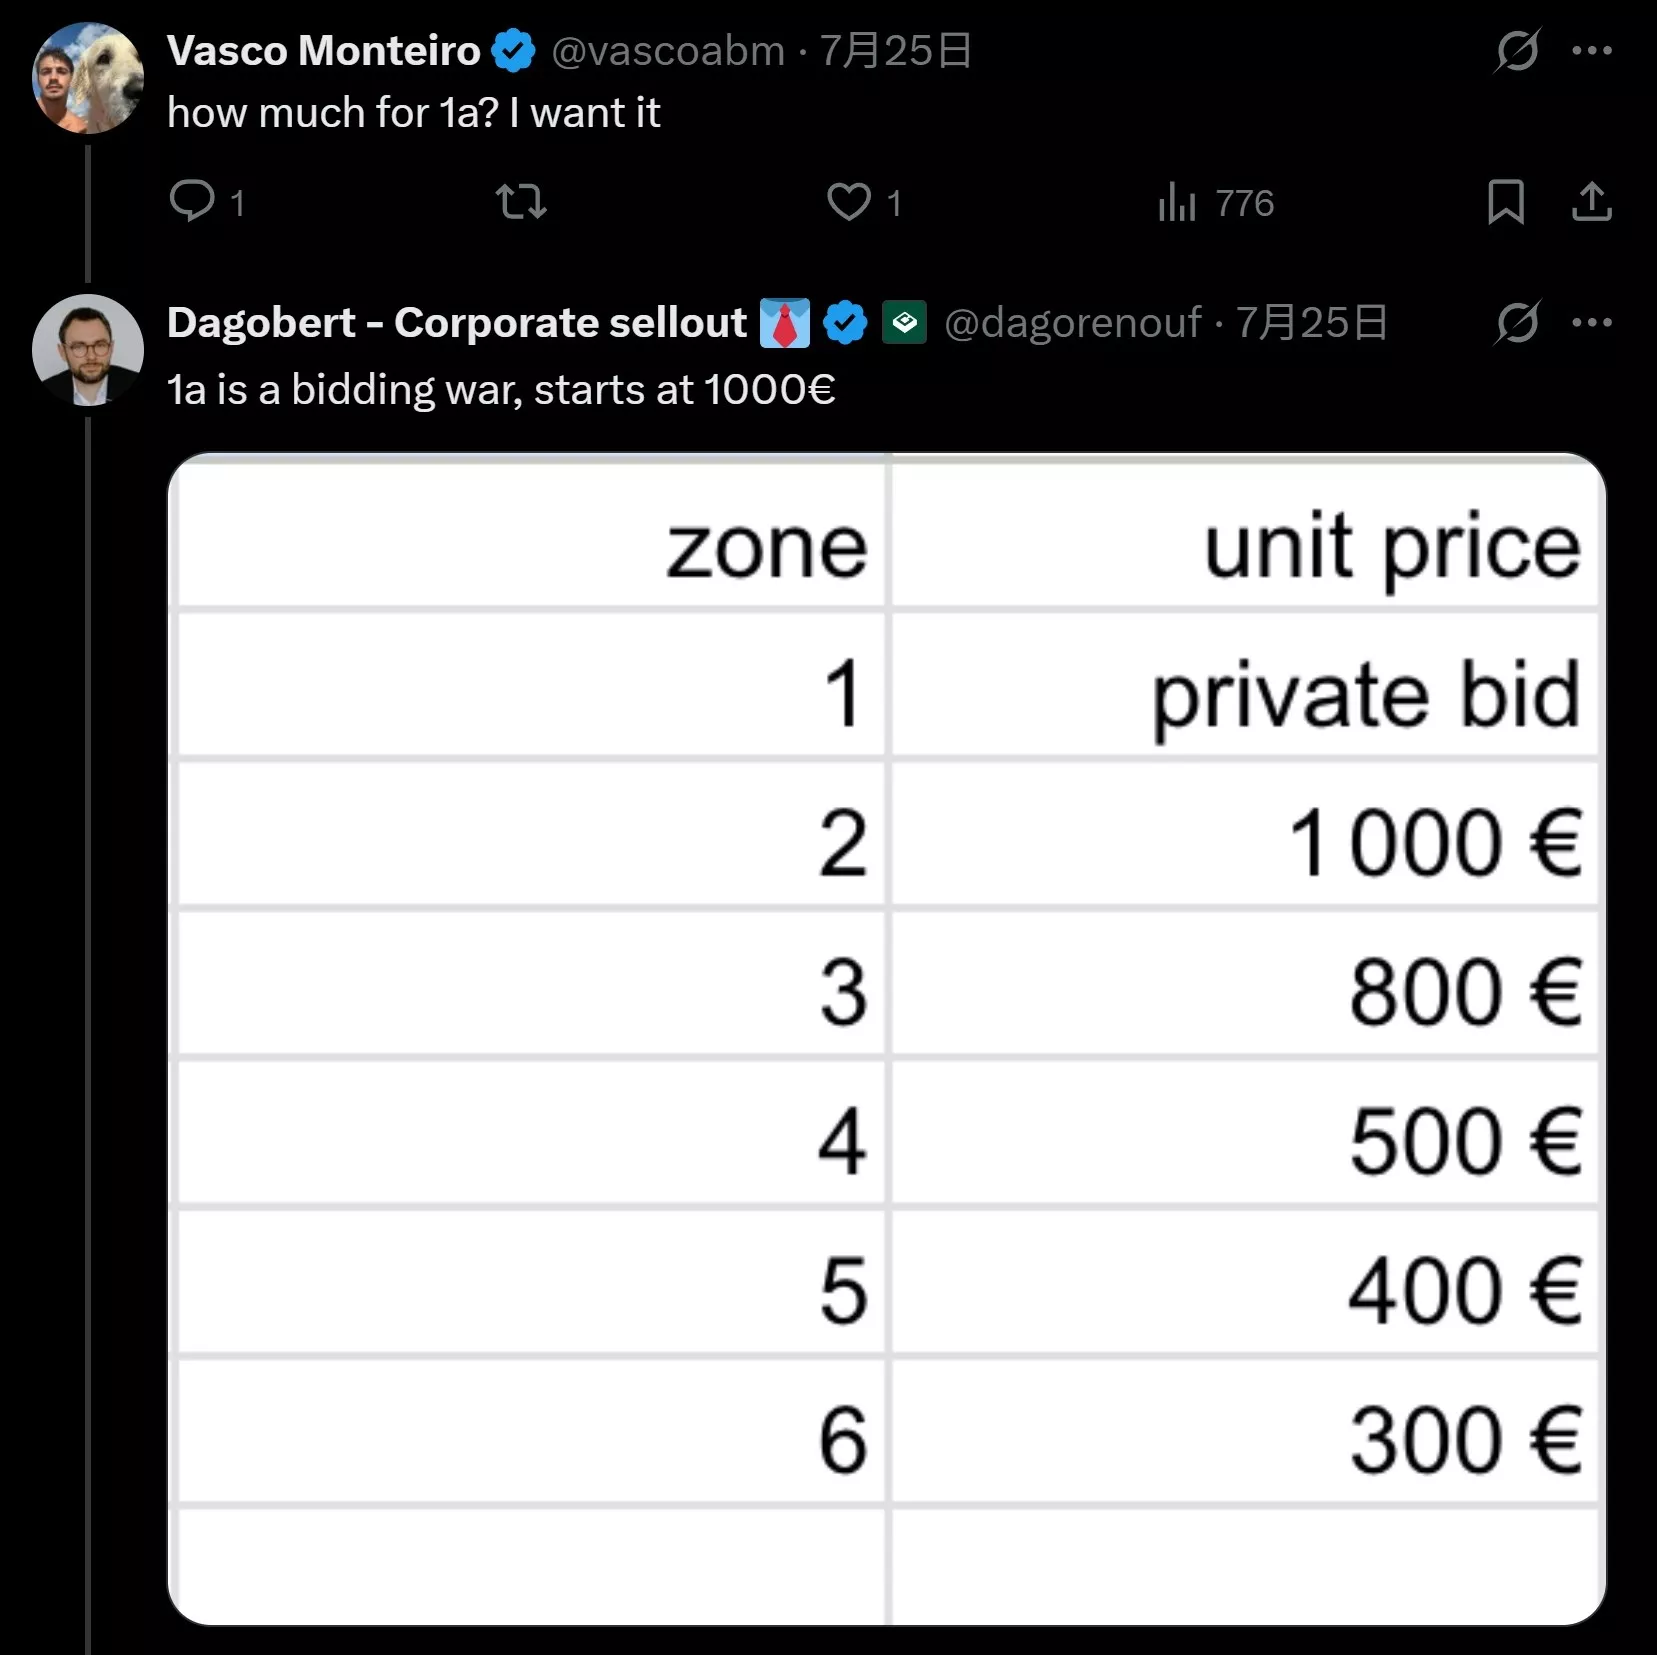Open Vasco Monteiro's profile picture
Screen dimensions: 1657x1655
[88, 79]
